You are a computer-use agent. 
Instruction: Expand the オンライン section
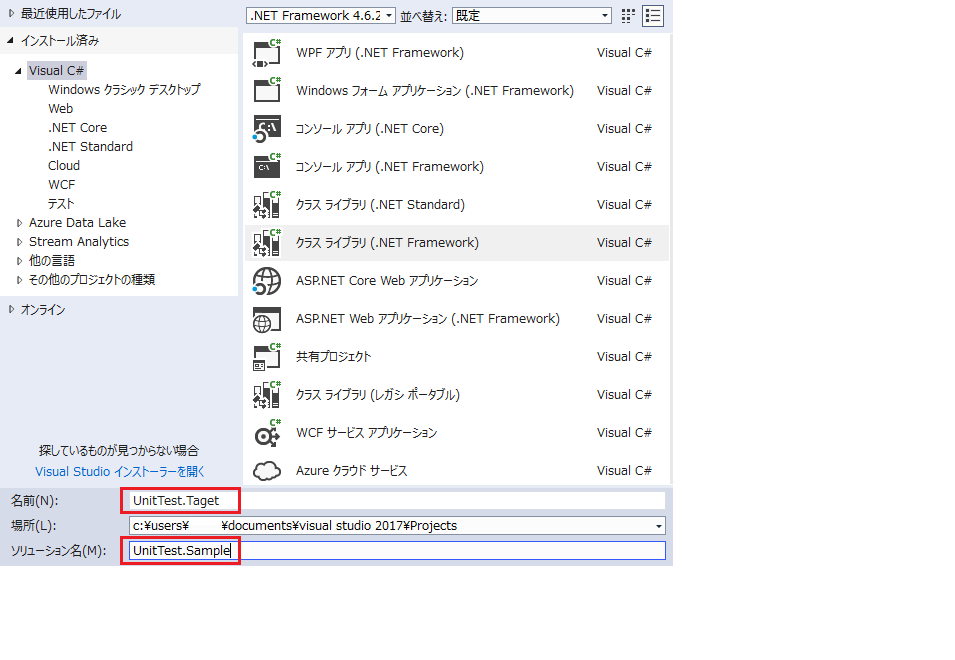[12, 309]
